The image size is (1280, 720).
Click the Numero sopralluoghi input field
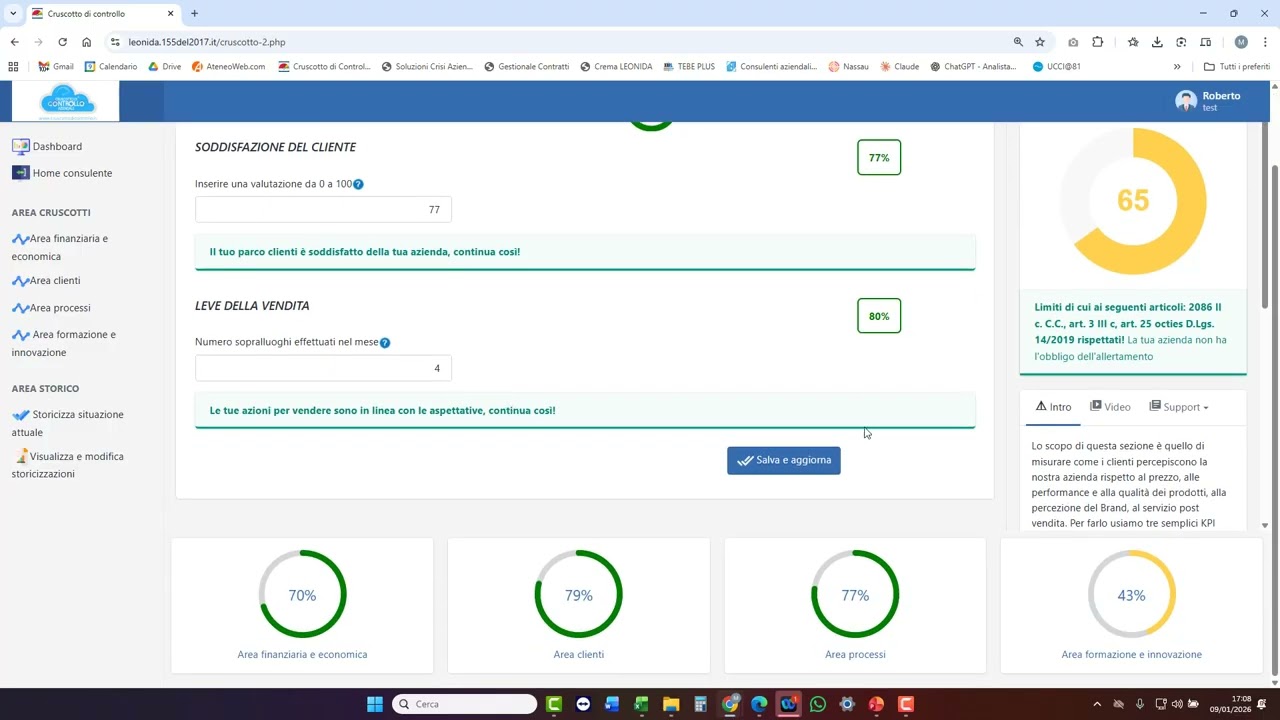(x=323, y=368)
